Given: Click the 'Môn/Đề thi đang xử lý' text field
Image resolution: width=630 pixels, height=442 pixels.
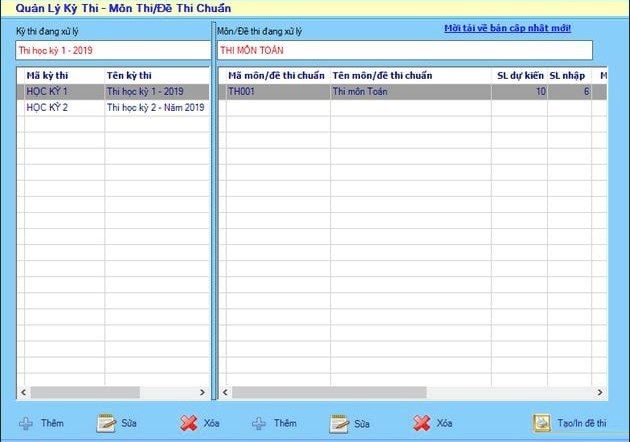Looking at the screenshot, I should click(404, 49).
